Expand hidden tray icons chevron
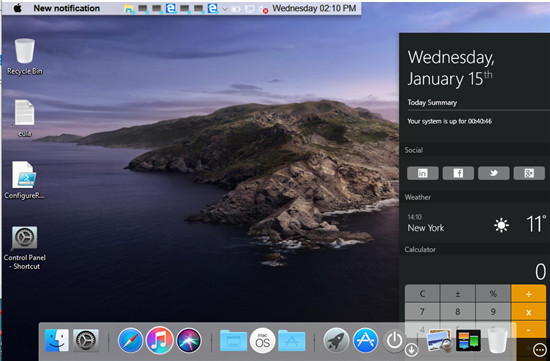The width and height of the screenshot is (550, 361). (x=225, y=9)
